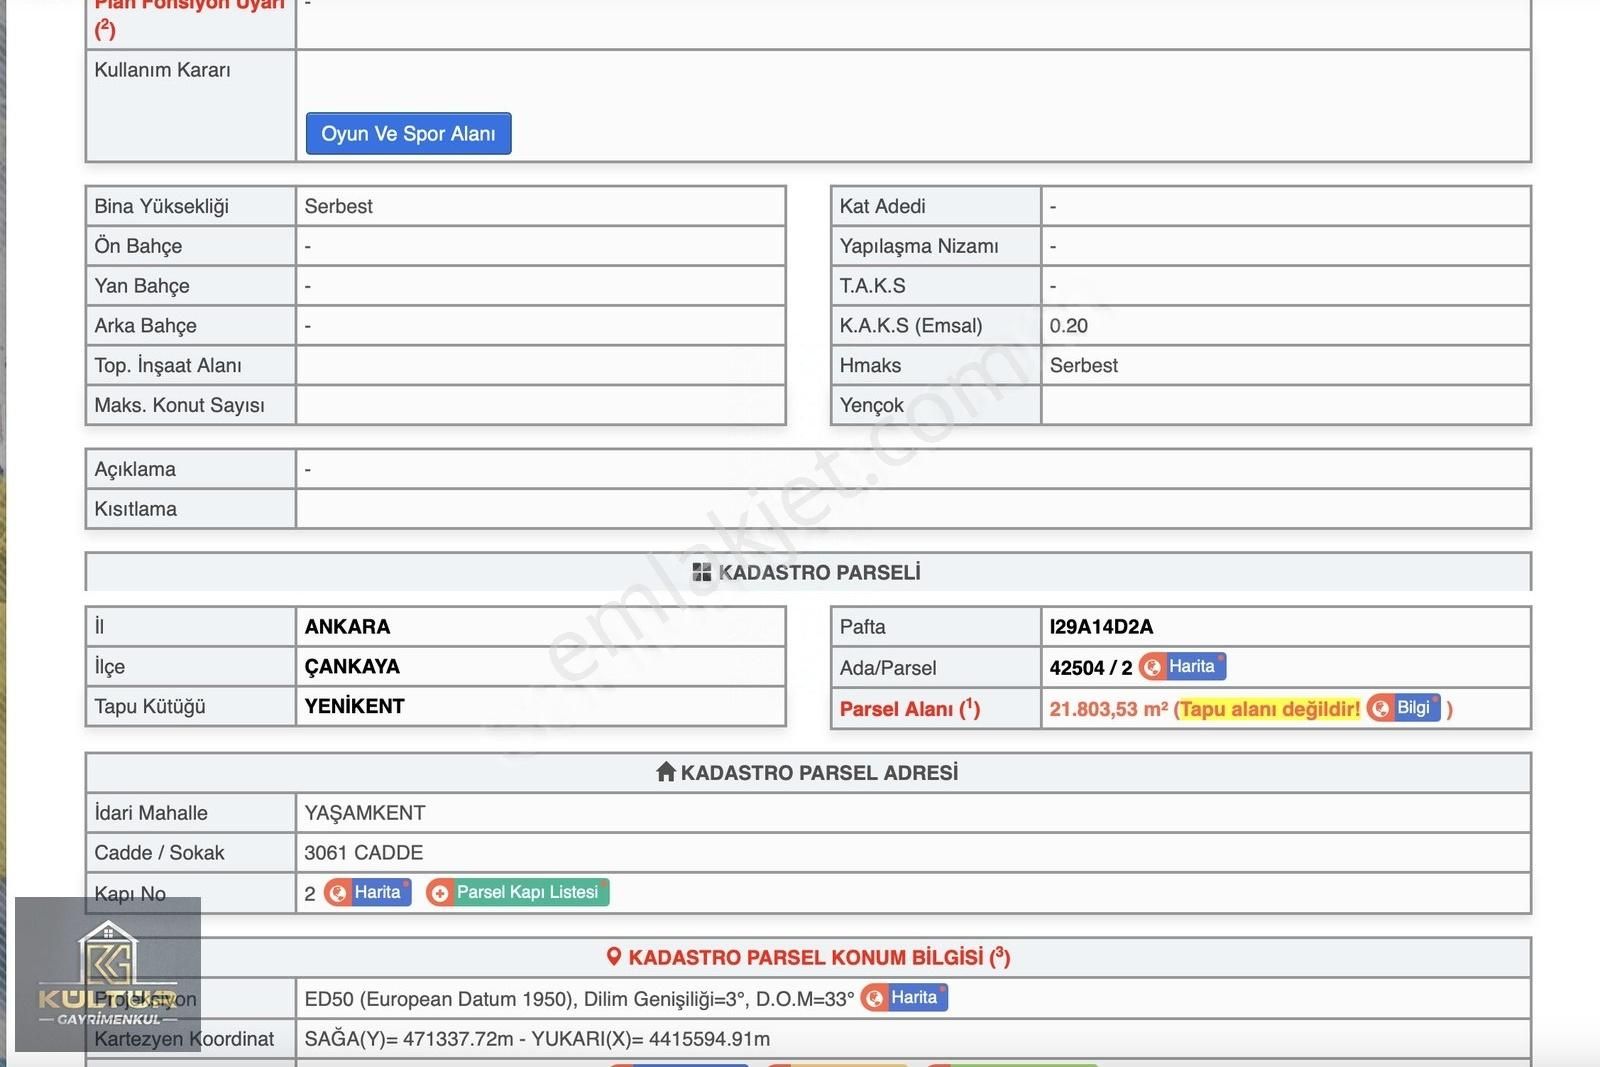Select the Bina Yüksekliği value Serbest
The height and width of the screenshot is (1067, 1600).
pos(338,206)
